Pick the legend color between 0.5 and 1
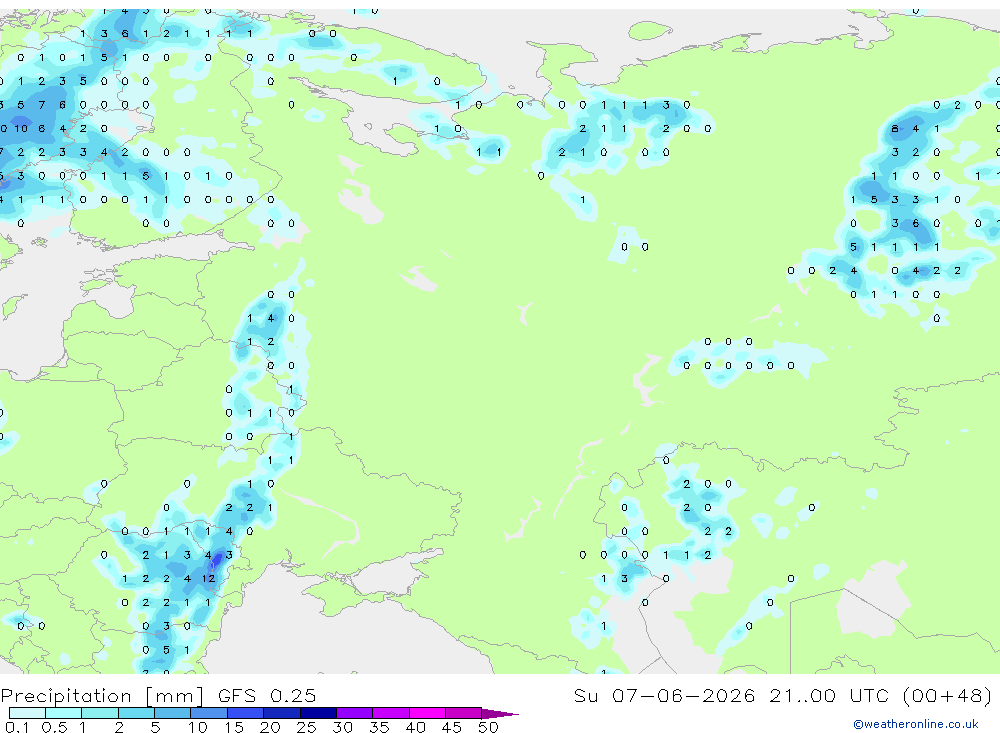1000x733 pixels. tap(64, 713)
